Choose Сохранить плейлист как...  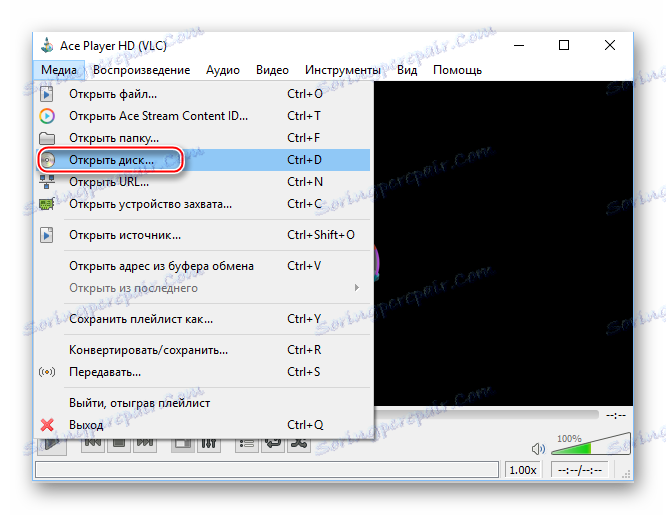[x=203, y=319]
